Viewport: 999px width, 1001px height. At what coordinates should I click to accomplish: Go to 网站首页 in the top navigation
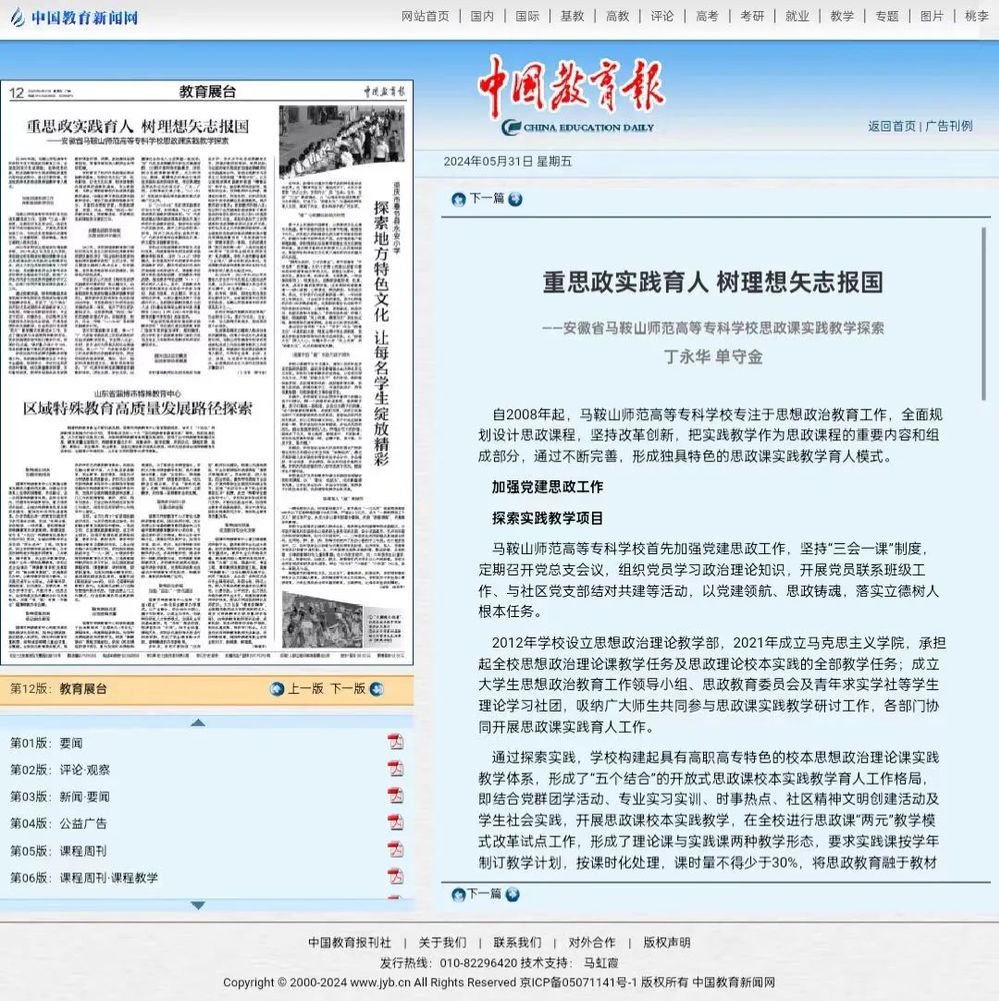pos(425,16)
